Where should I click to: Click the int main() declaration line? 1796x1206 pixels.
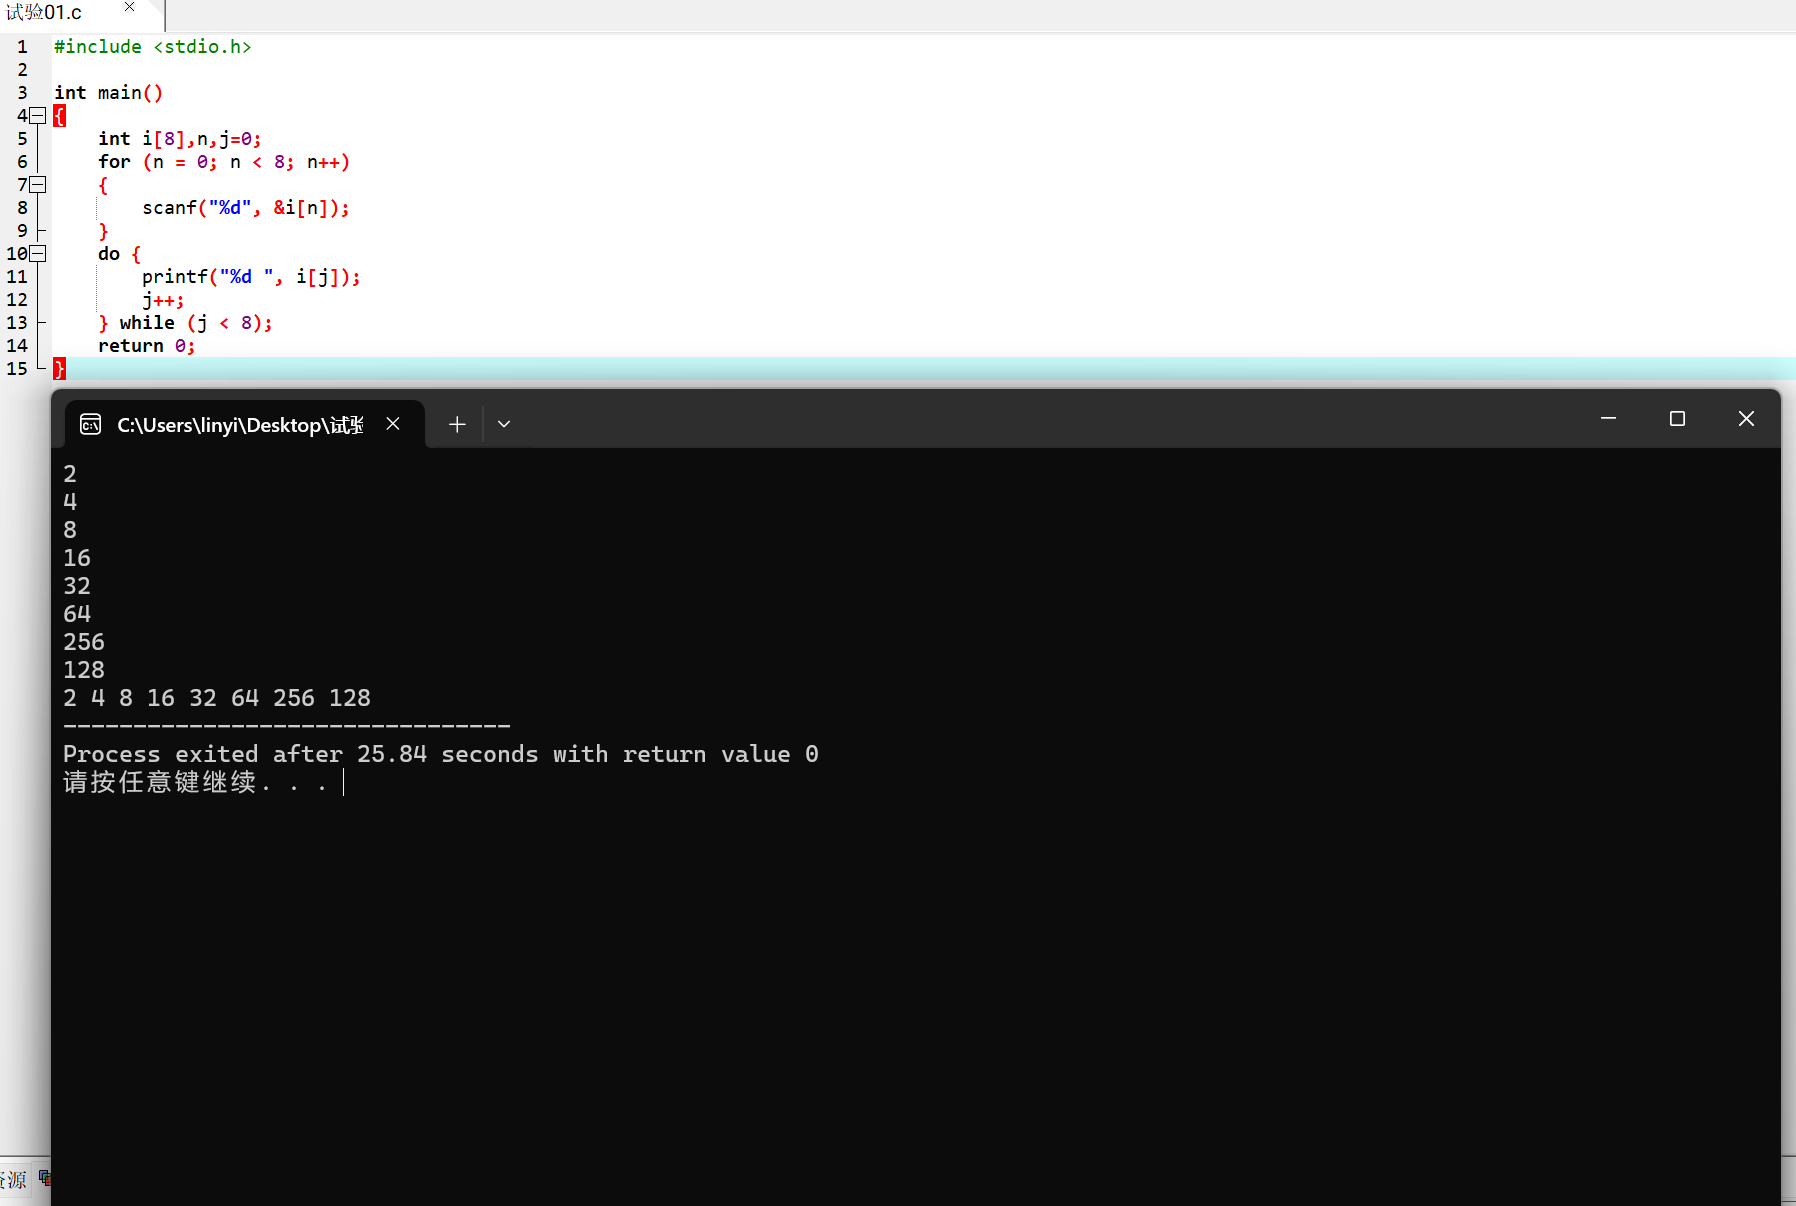tap(108, 92)
